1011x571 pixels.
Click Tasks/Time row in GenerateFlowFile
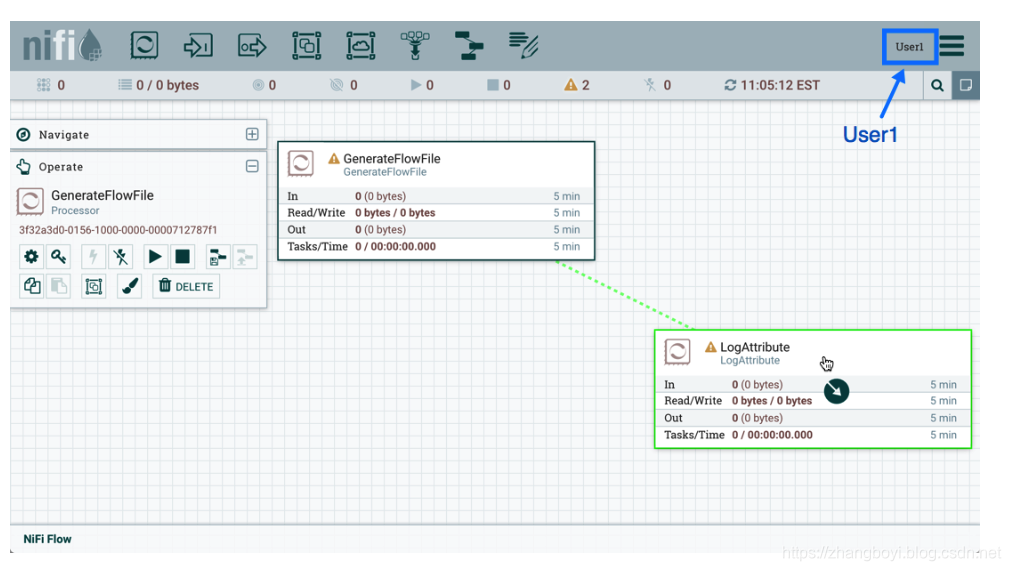point(436,246)
